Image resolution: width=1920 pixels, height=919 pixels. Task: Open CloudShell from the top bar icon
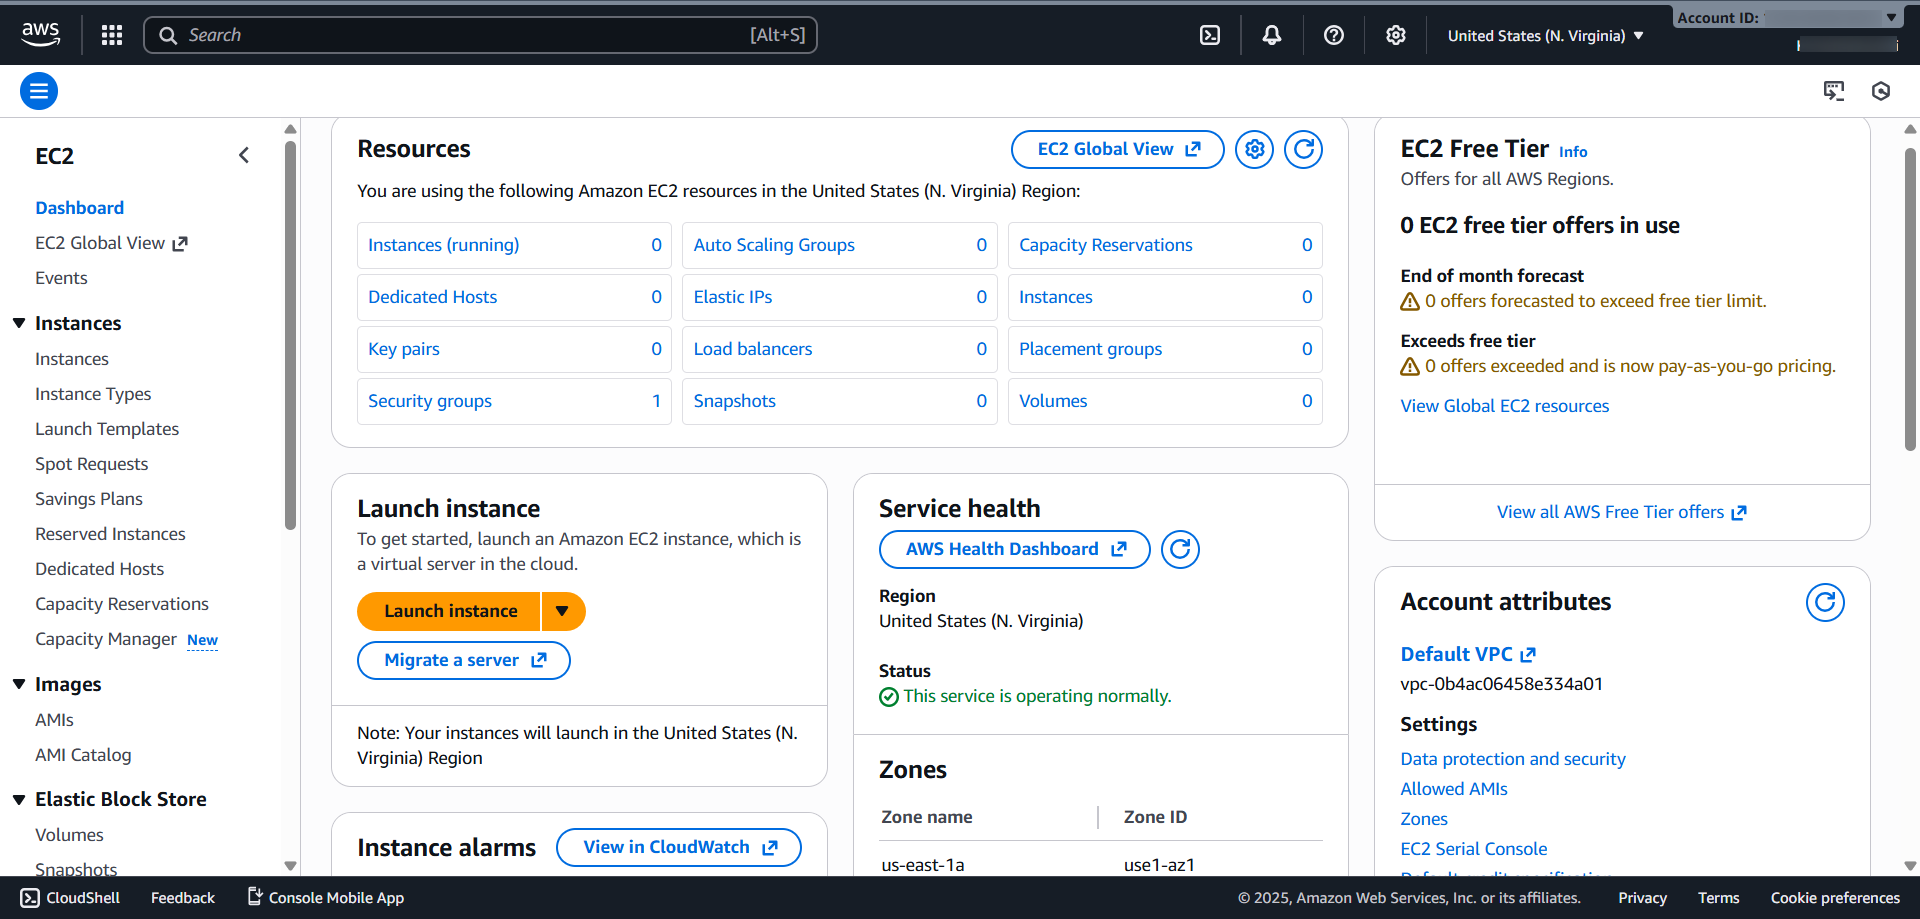pos(1210,35)
